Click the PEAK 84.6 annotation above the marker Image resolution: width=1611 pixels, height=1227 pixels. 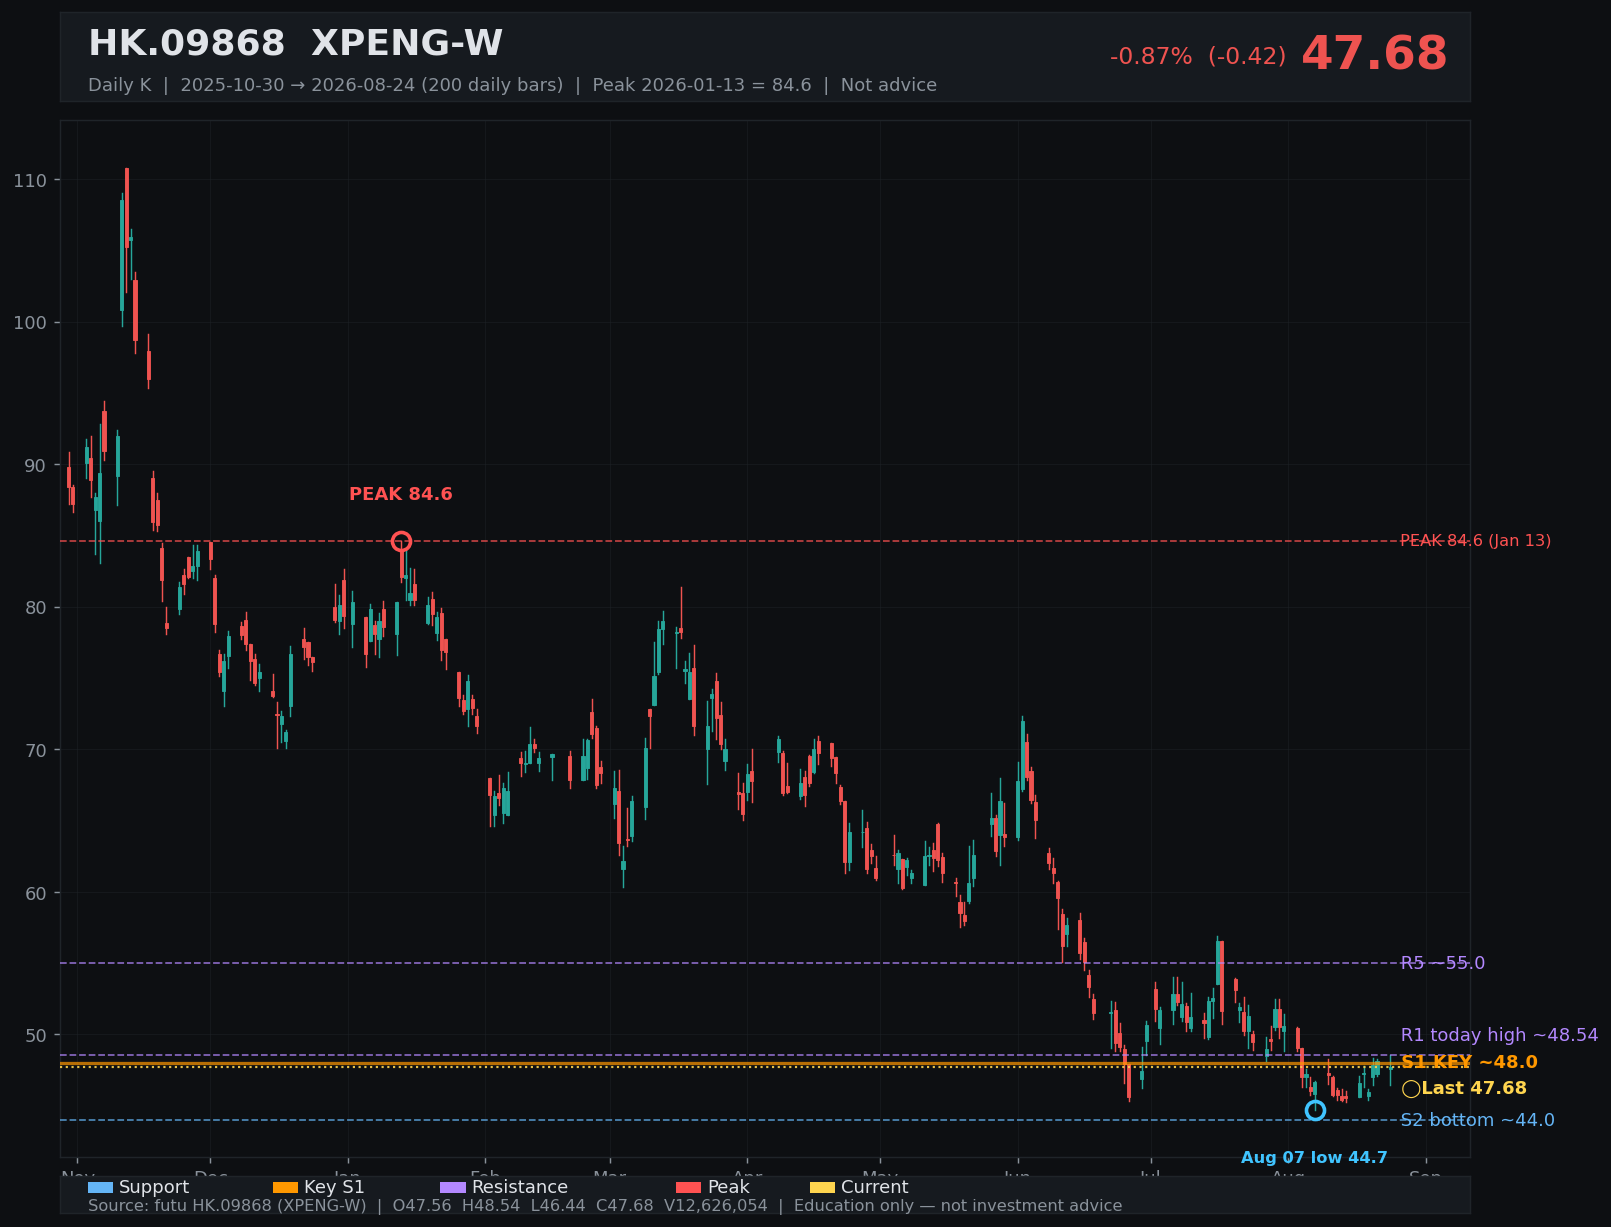pos(401,494)
